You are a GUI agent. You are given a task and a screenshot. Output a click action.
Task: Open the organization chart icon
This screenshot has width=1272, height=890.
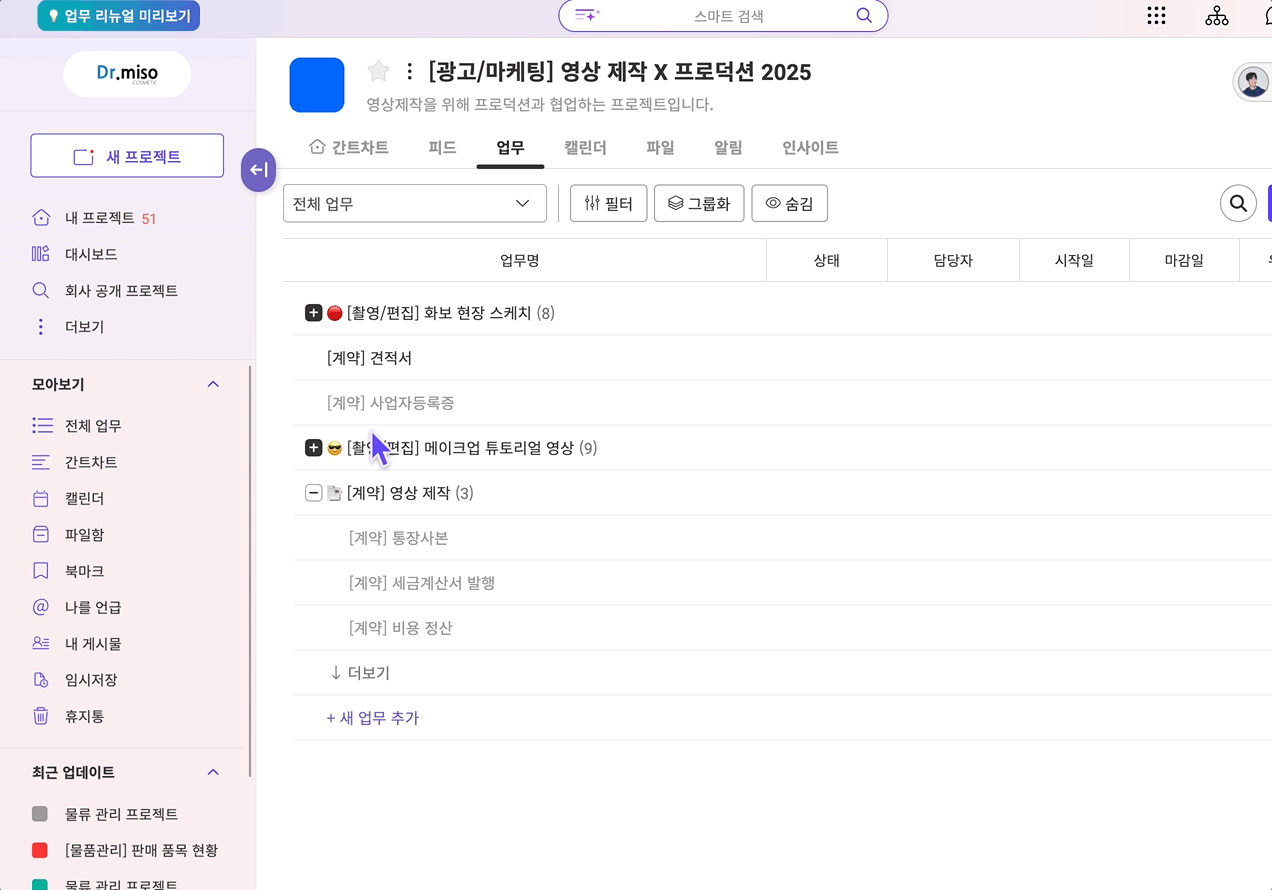(x=1216, y=16)
